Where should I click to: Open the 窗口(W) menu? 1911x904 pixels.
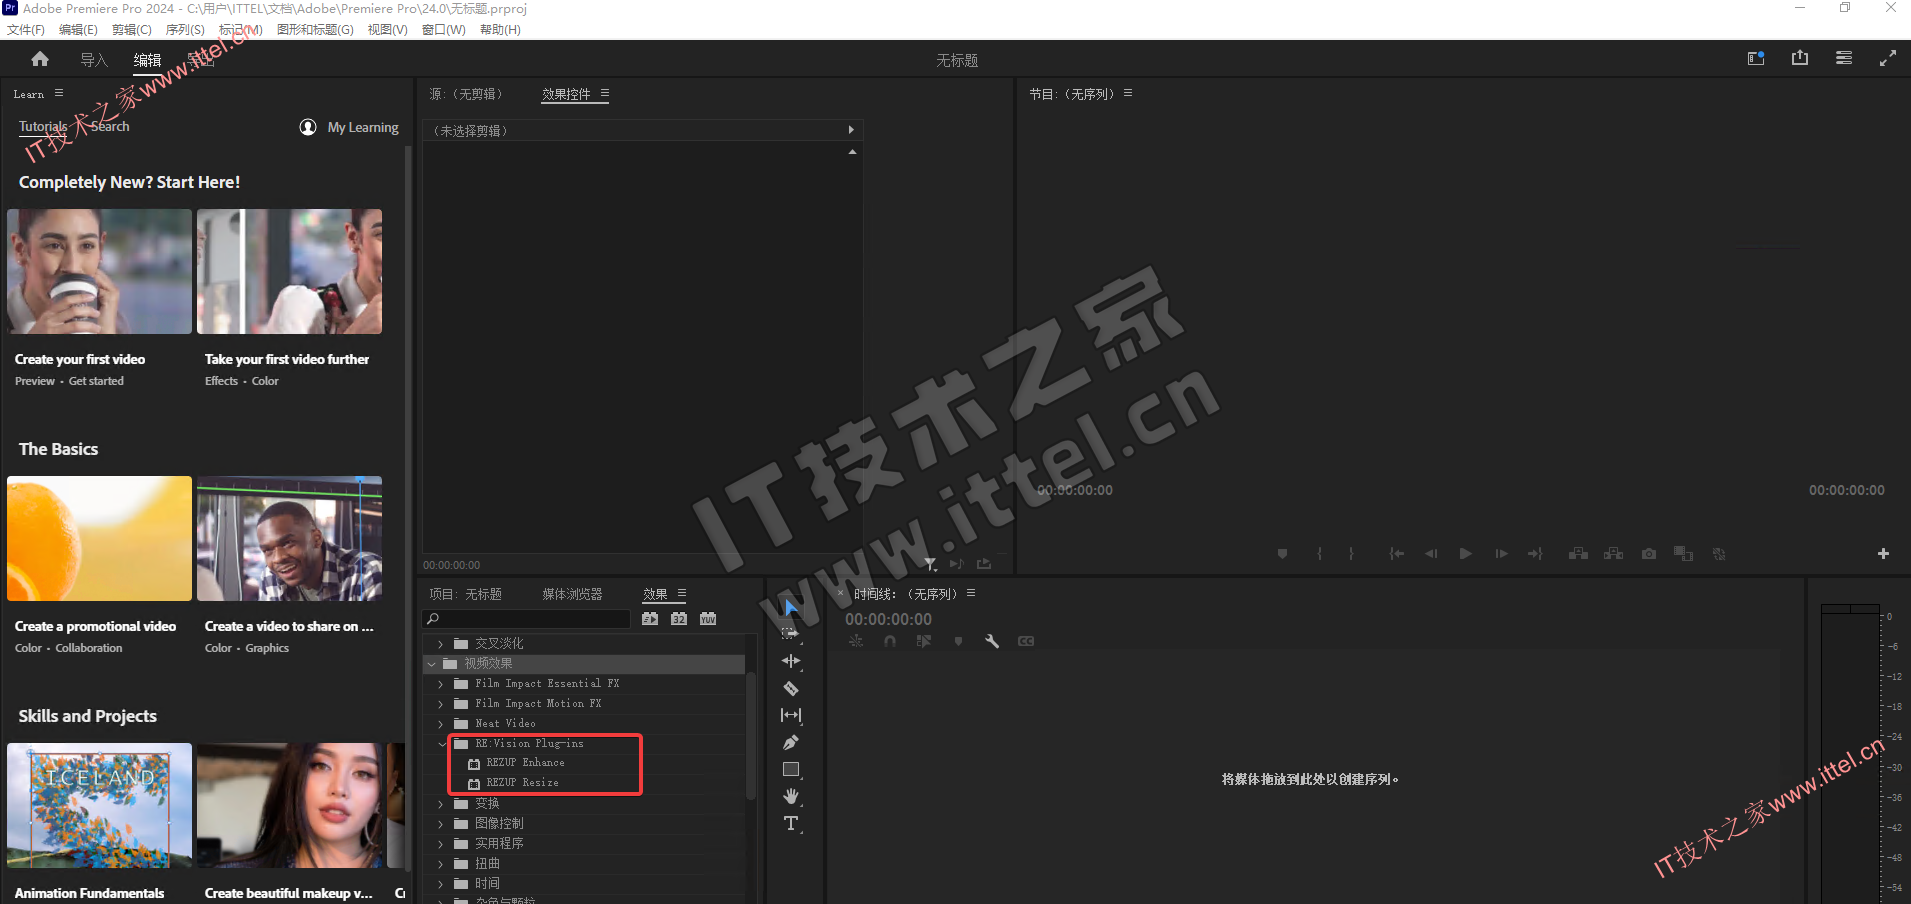[443, 30]
